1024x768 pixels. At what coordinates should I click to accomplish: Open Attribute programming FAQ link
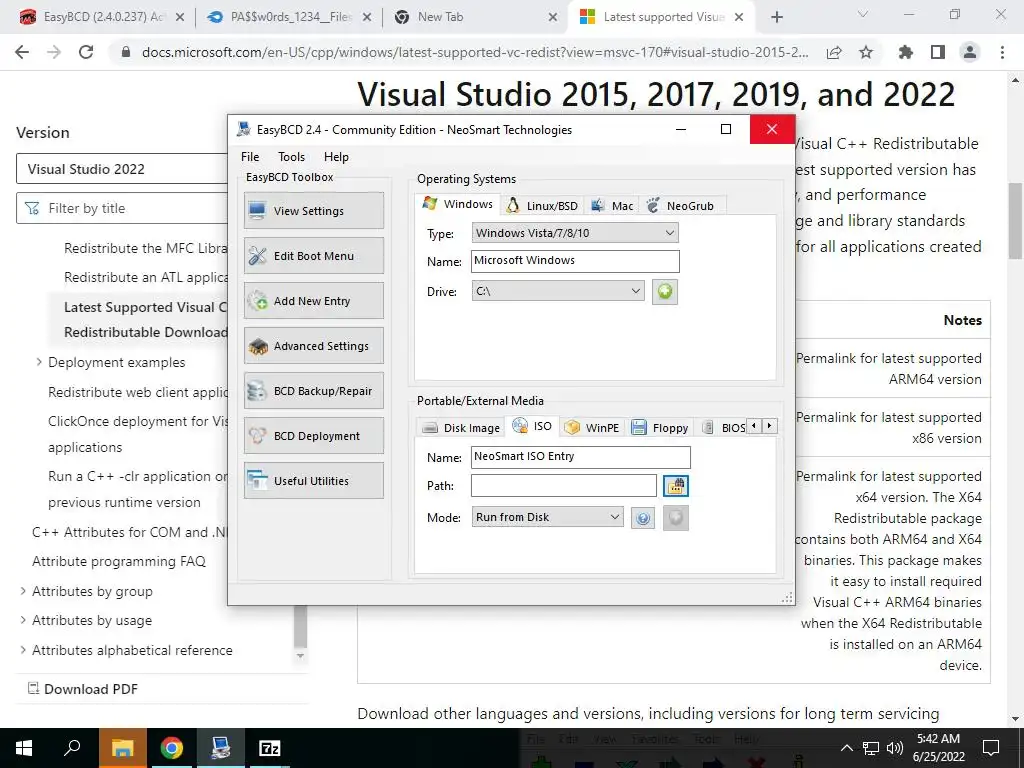pos(119,562)
